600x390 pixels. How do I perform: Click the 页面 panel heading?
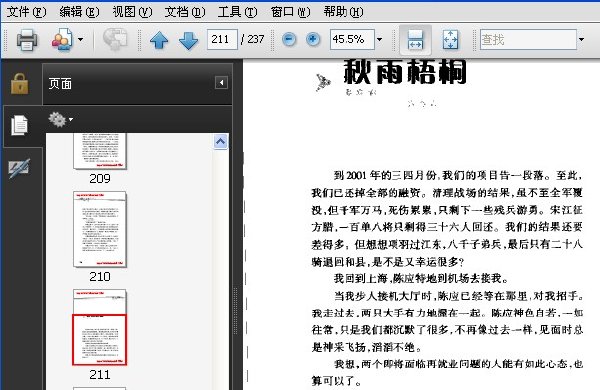click(x=60, y=84)
